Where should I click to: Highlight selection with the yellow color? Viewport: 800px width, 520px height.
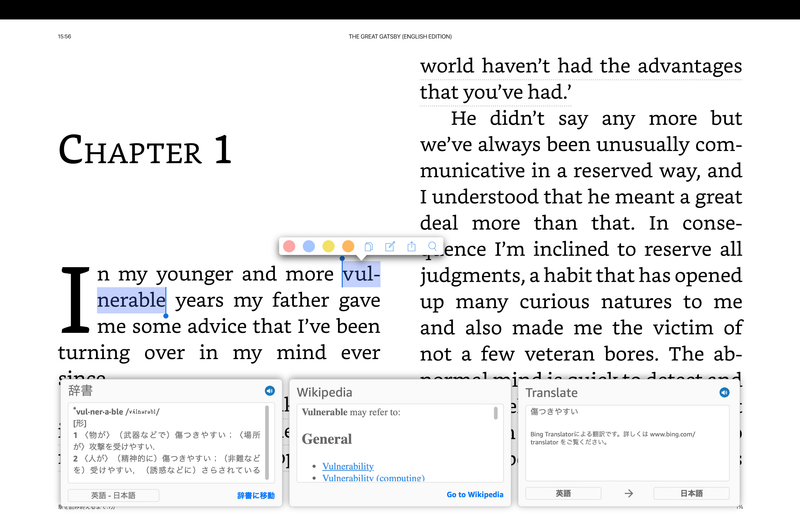pos(329,246)
